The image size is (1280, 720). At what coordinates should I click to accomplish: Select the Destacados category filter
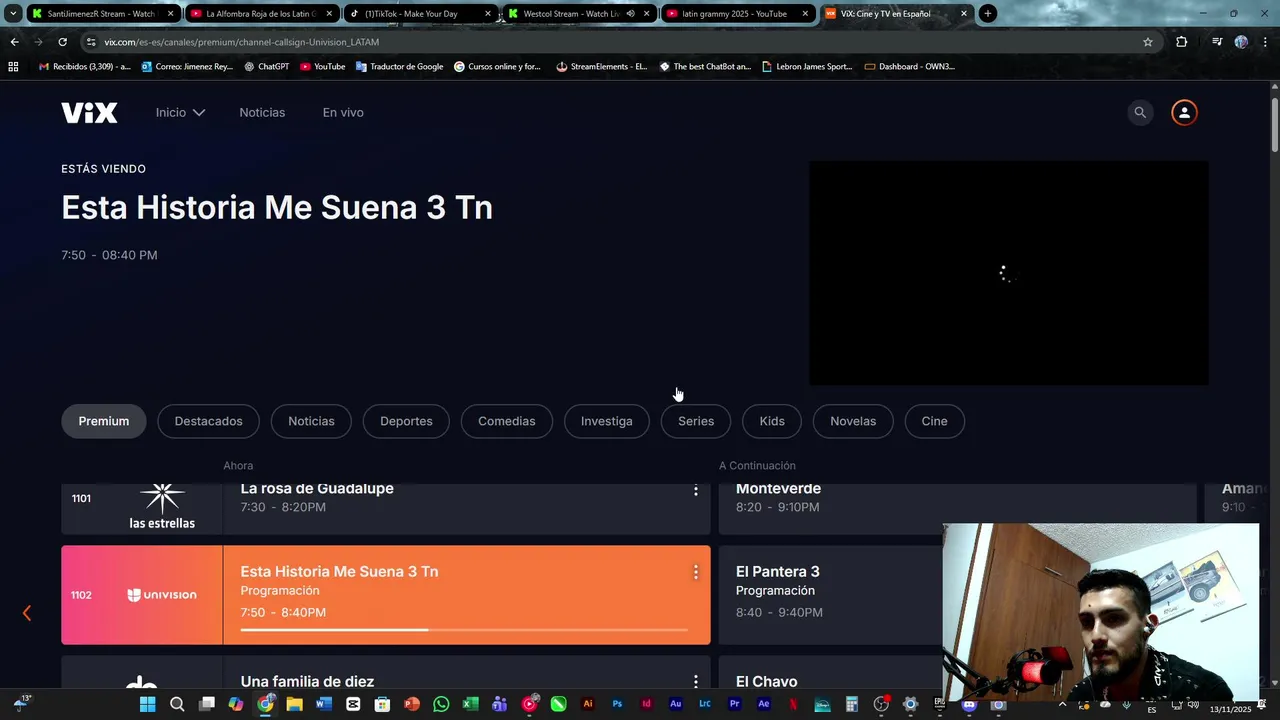(x=209, y=421)
